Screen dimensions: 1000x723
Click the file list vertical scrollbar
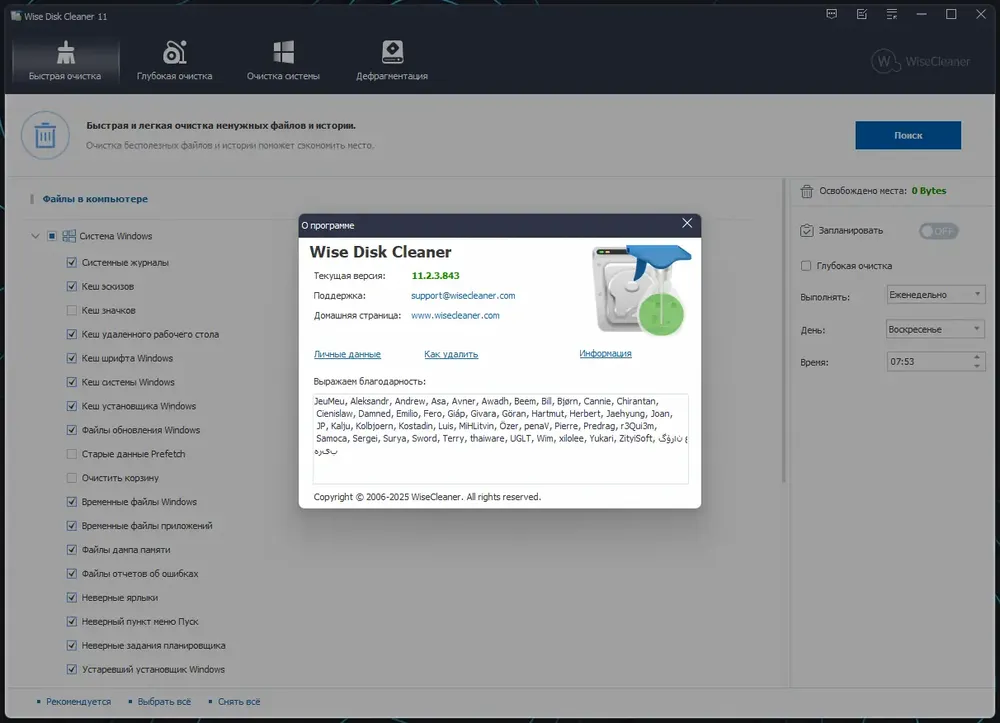click(784, 331)
